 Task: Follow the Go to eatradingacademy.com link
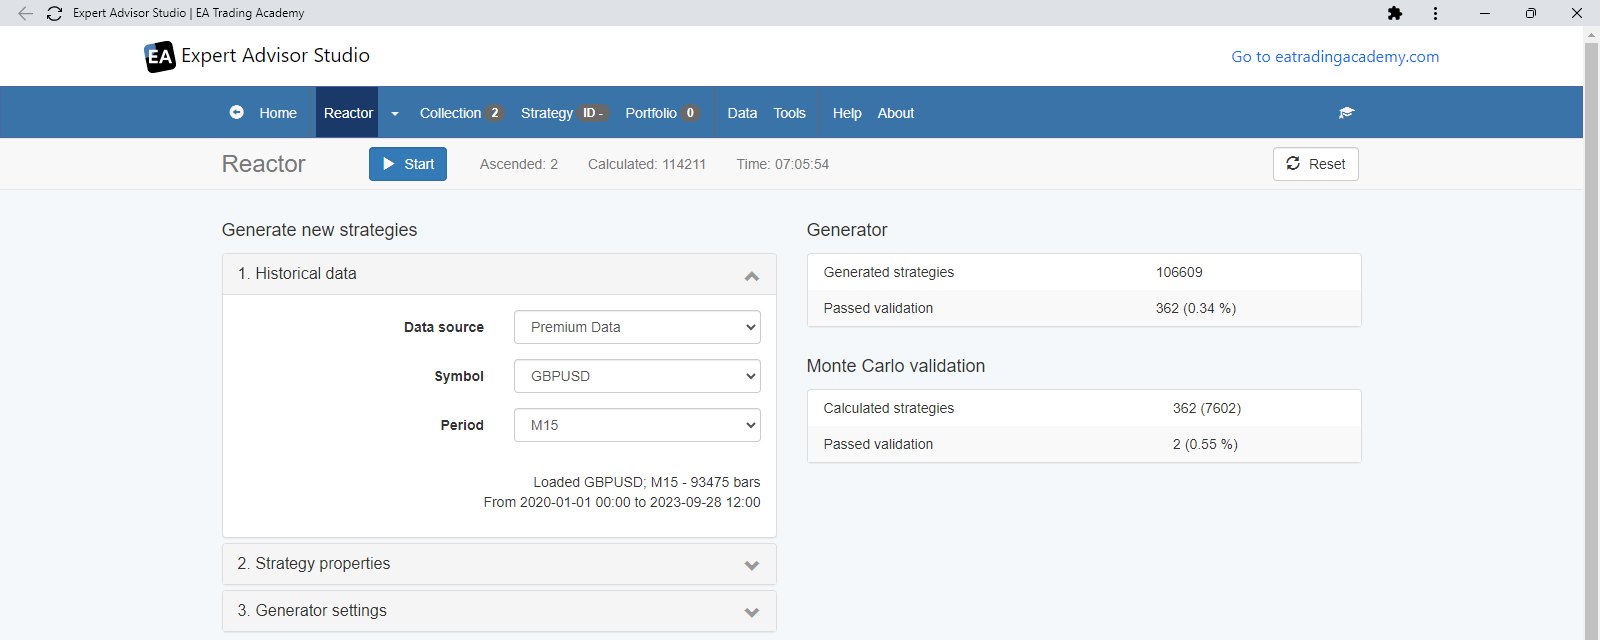1335,57
